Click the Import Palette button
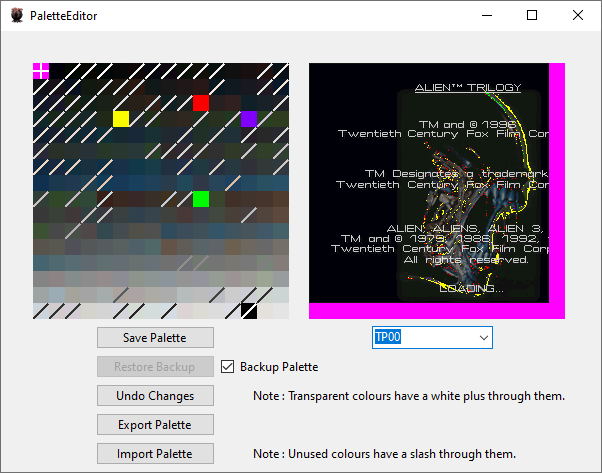The width and height of the screenshot is (602, 473). click(x=155, y=454)
